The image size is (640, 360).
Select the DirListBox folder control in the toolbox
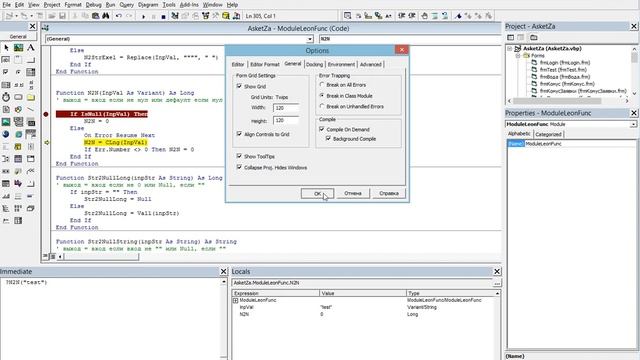(x=31, y=97)
